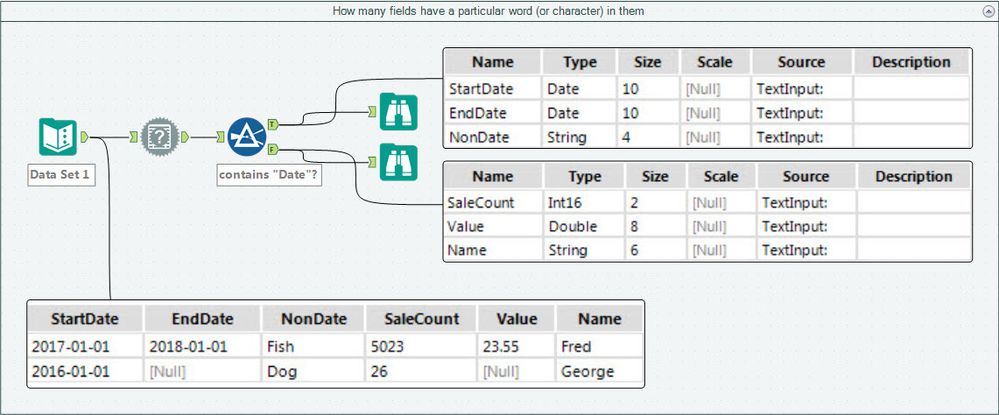
Task: Click StartDate row in top table
Action: 707,89
